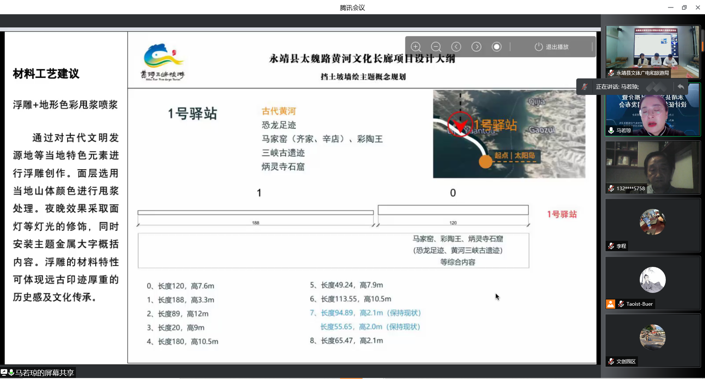
Task: Click the green mic icon beside 马若琼
Action: pyautogui.click(x=611, y=130)
